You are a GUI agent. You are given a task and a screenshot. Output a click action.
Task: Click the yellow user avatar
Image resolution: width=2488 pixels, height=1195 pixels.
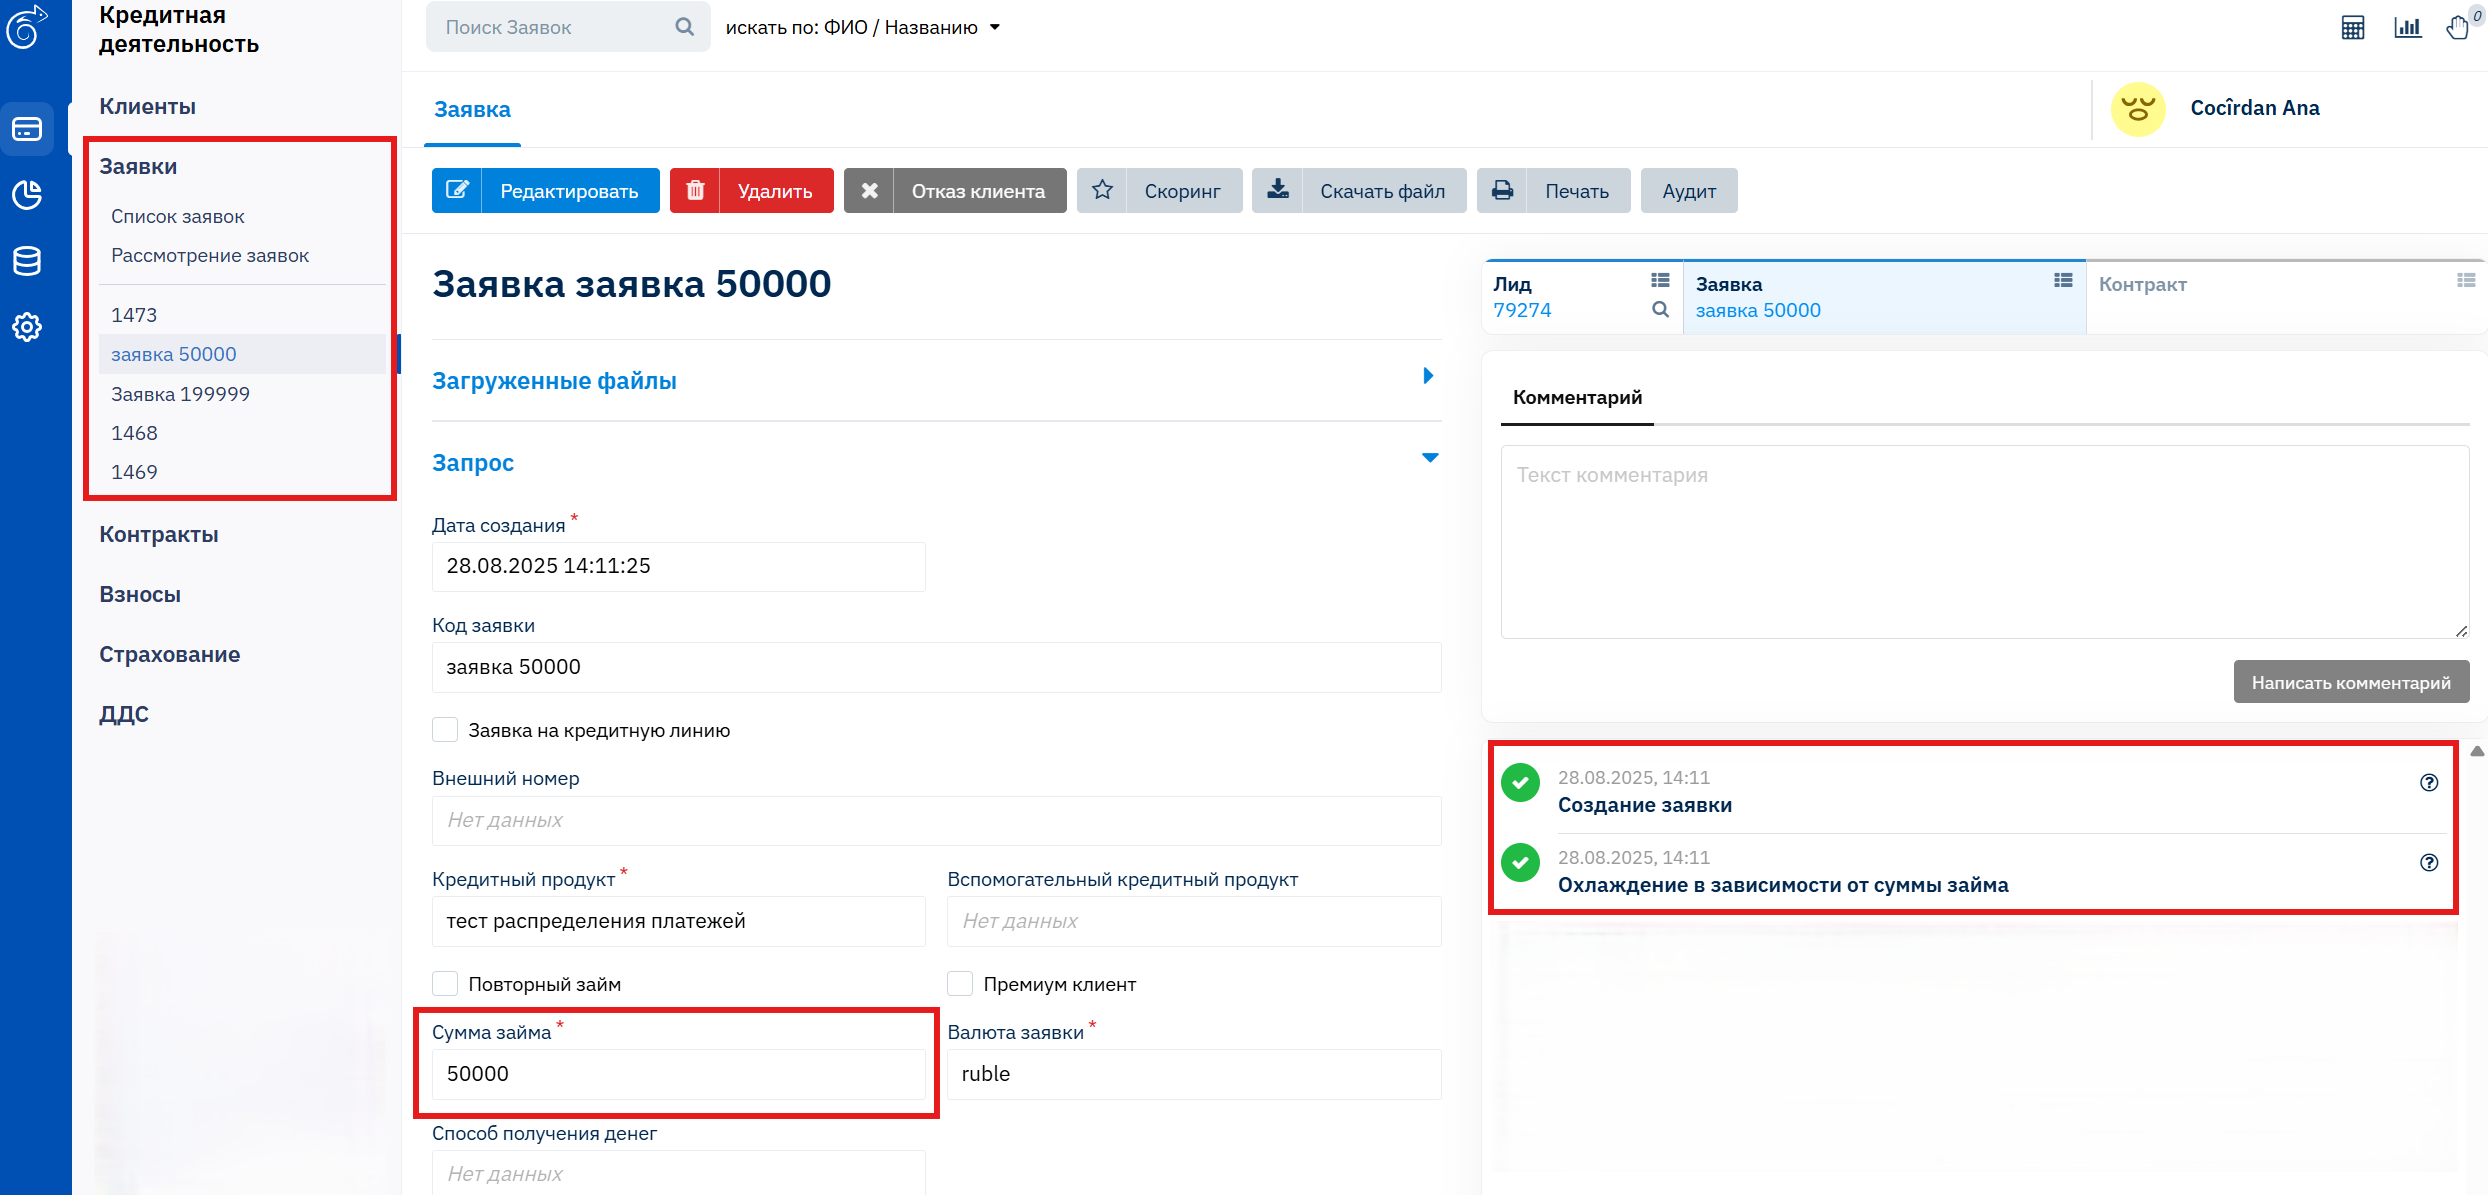click(2138, 109)
